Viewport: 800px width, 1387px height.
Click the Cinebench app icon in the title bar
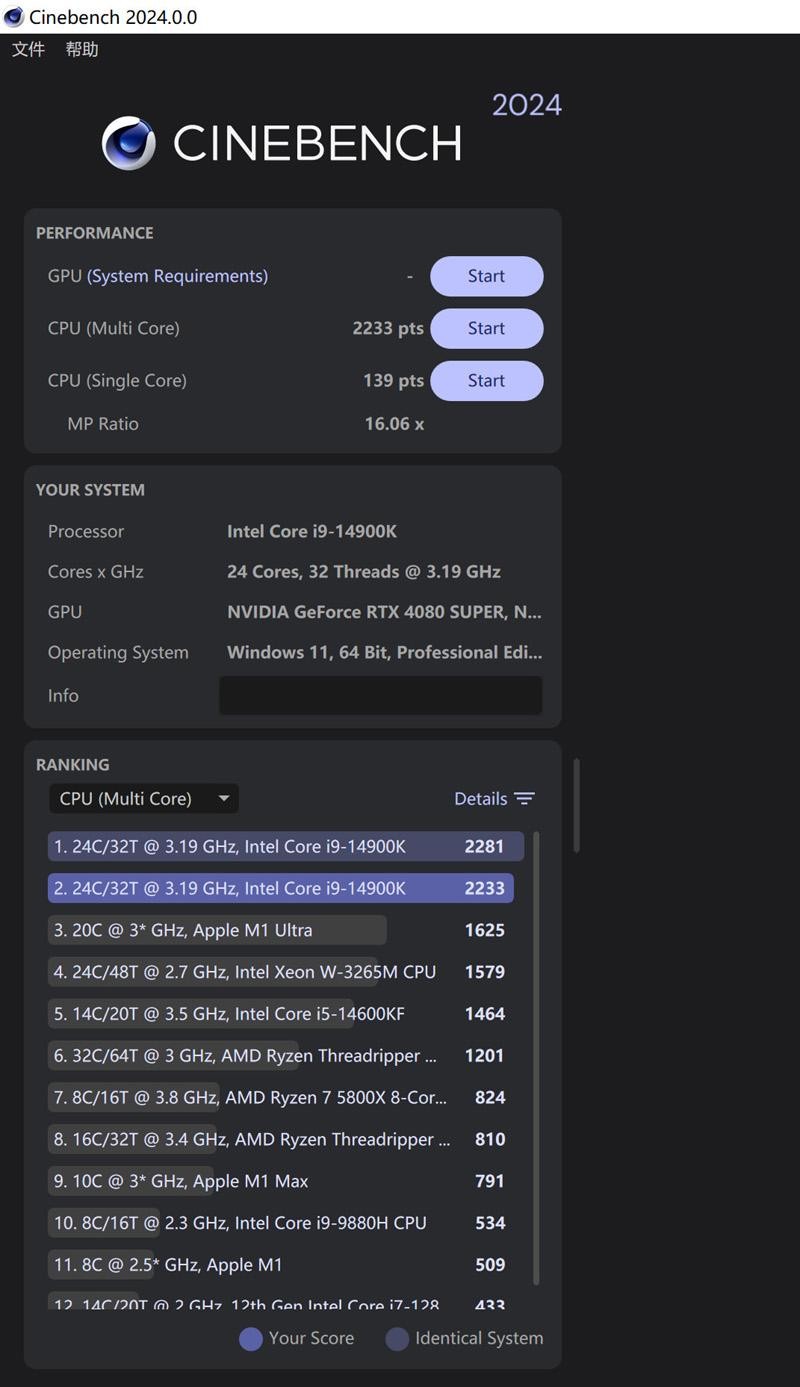click(x=13, y=17)
